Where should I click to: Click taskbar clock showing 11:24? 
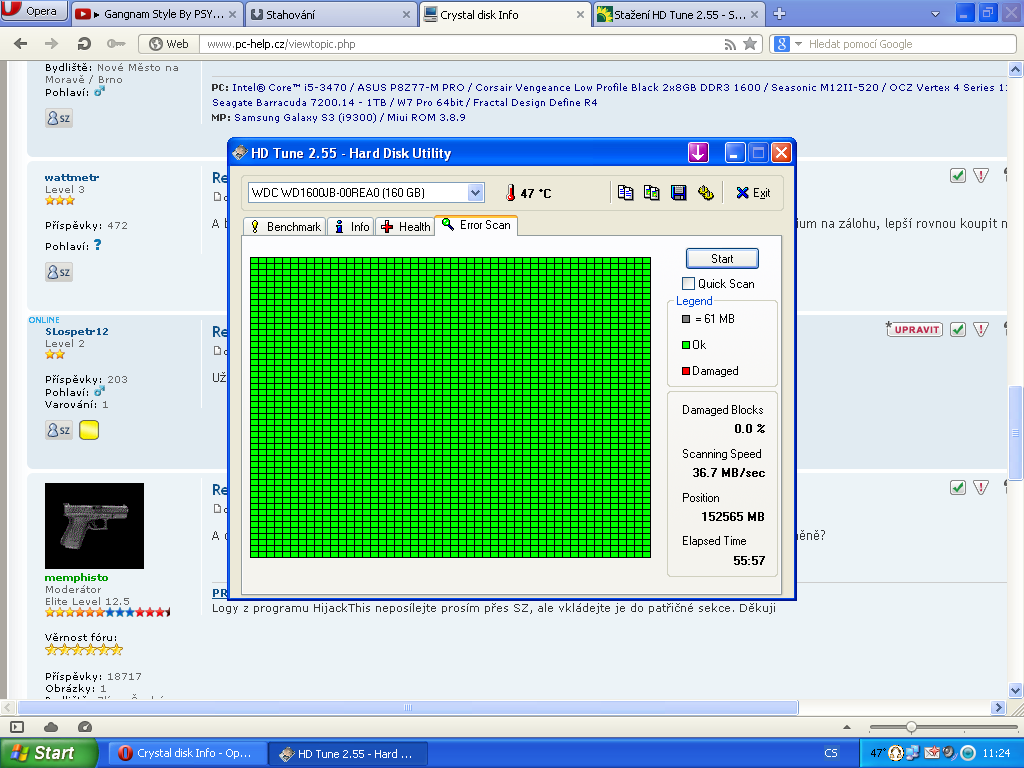click(996, 753)
